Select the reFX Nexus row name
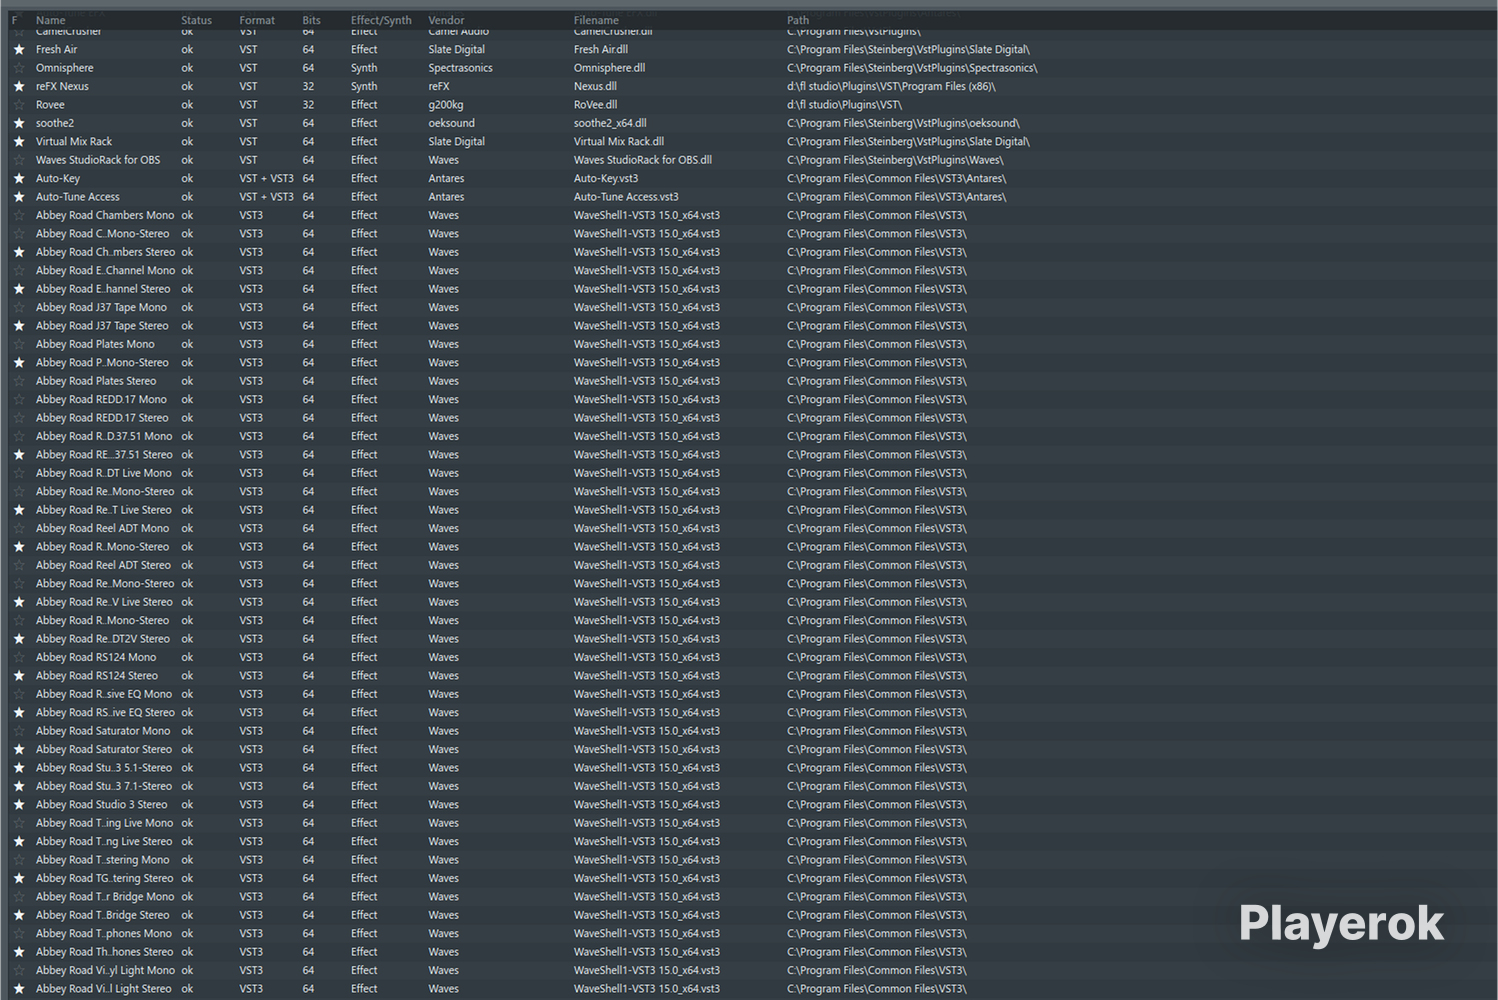Screen dimensions: 1498x1000 coord(62,87)
